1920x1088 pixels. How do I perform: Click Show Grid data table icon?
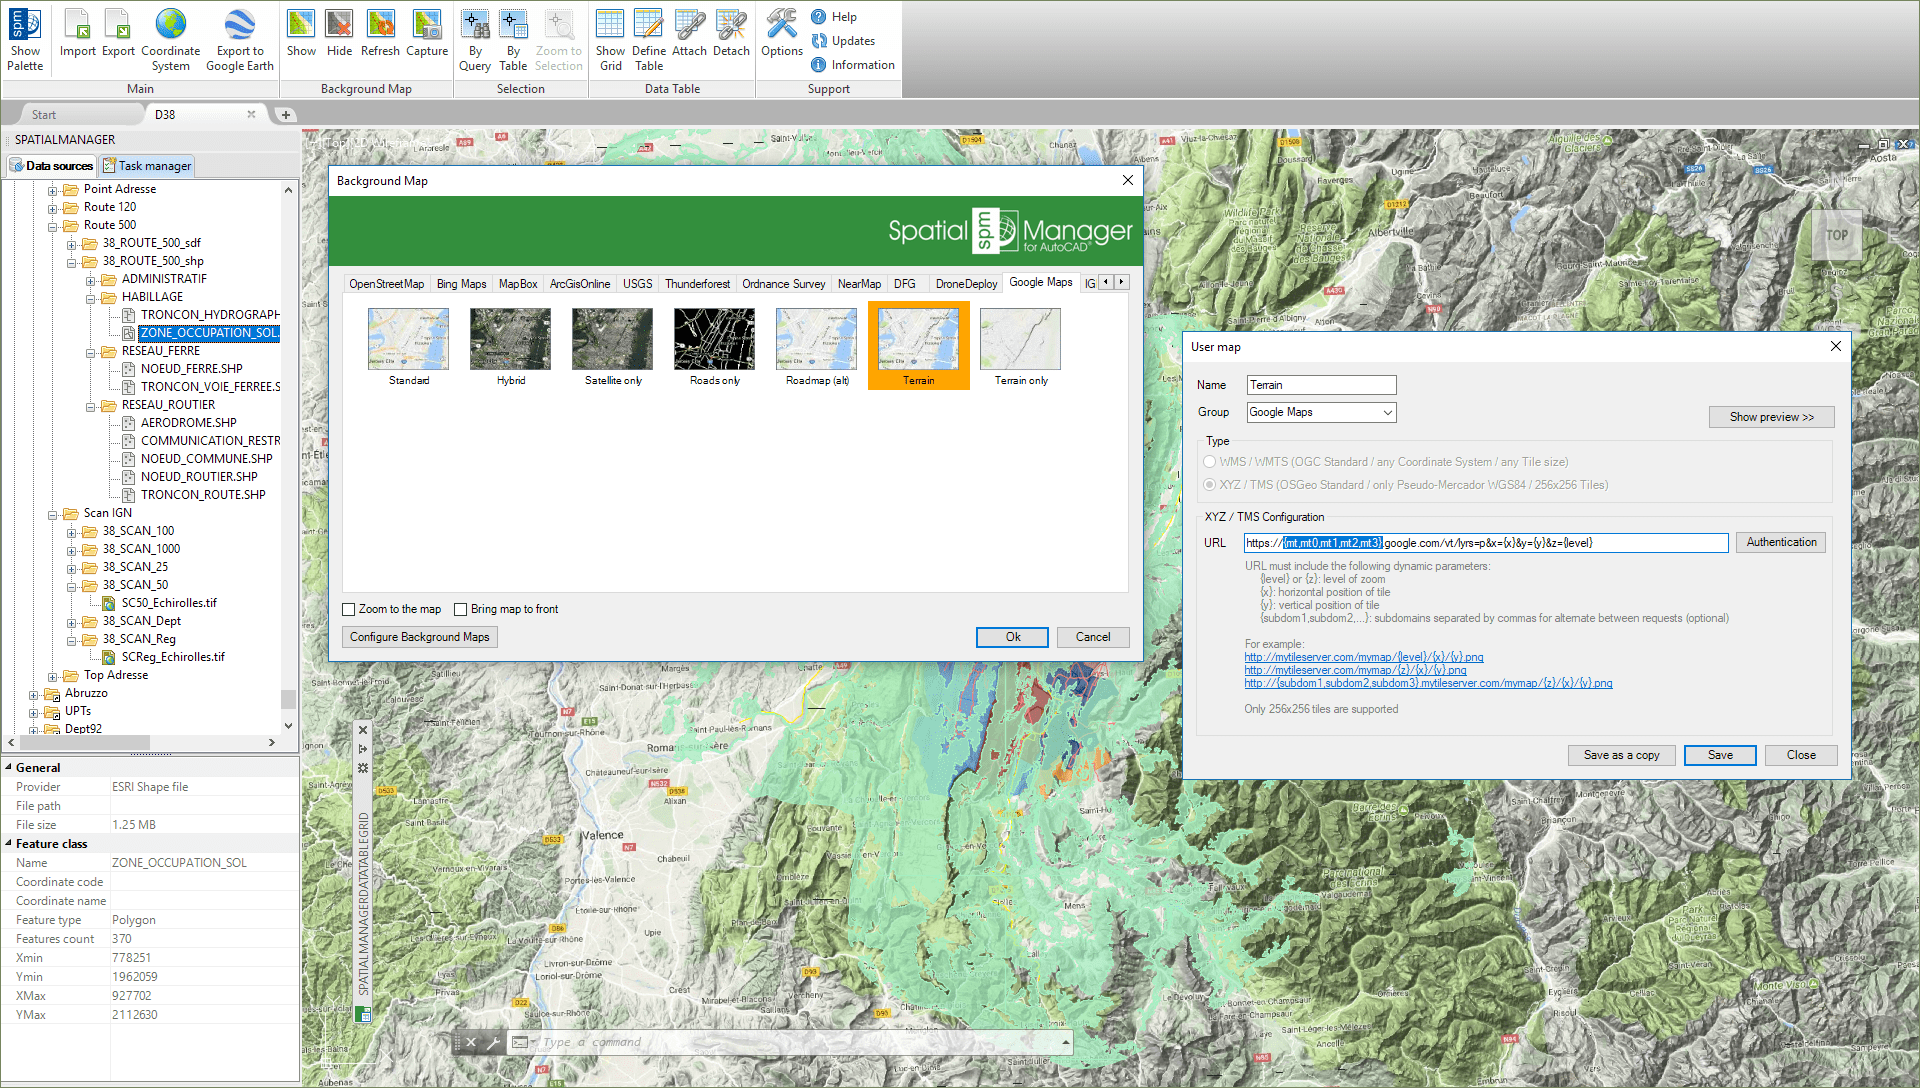[610, 40]
